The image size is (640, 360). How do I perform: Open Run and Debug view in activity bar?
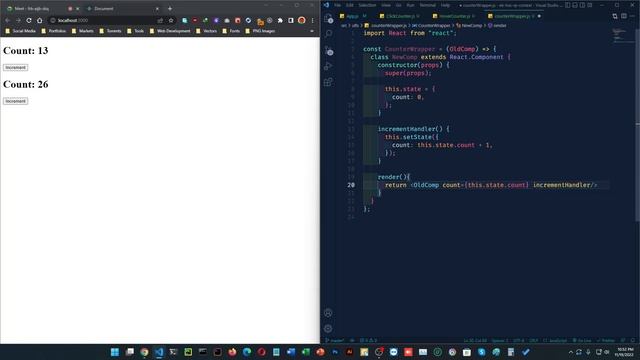coord(328,66)
